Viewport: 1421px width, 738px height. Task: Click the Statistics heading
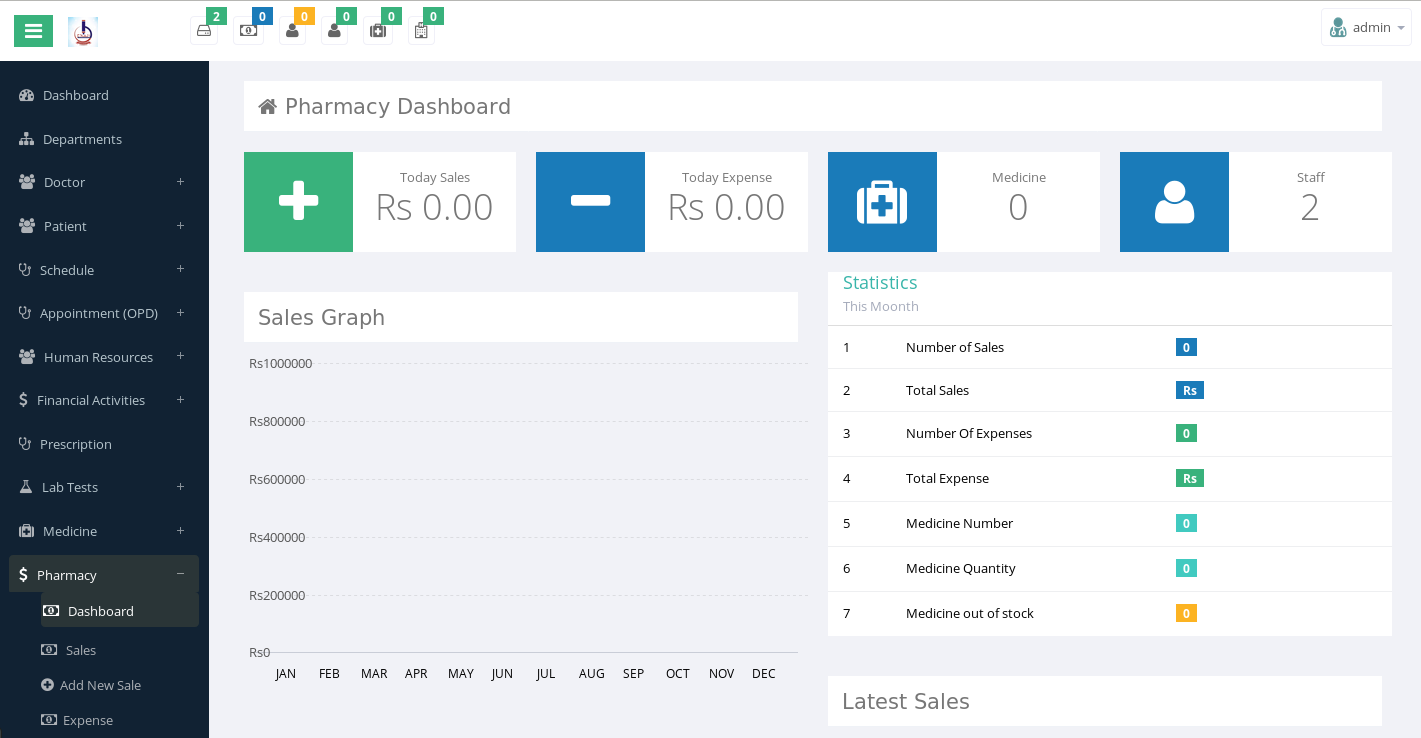point(880,283)
